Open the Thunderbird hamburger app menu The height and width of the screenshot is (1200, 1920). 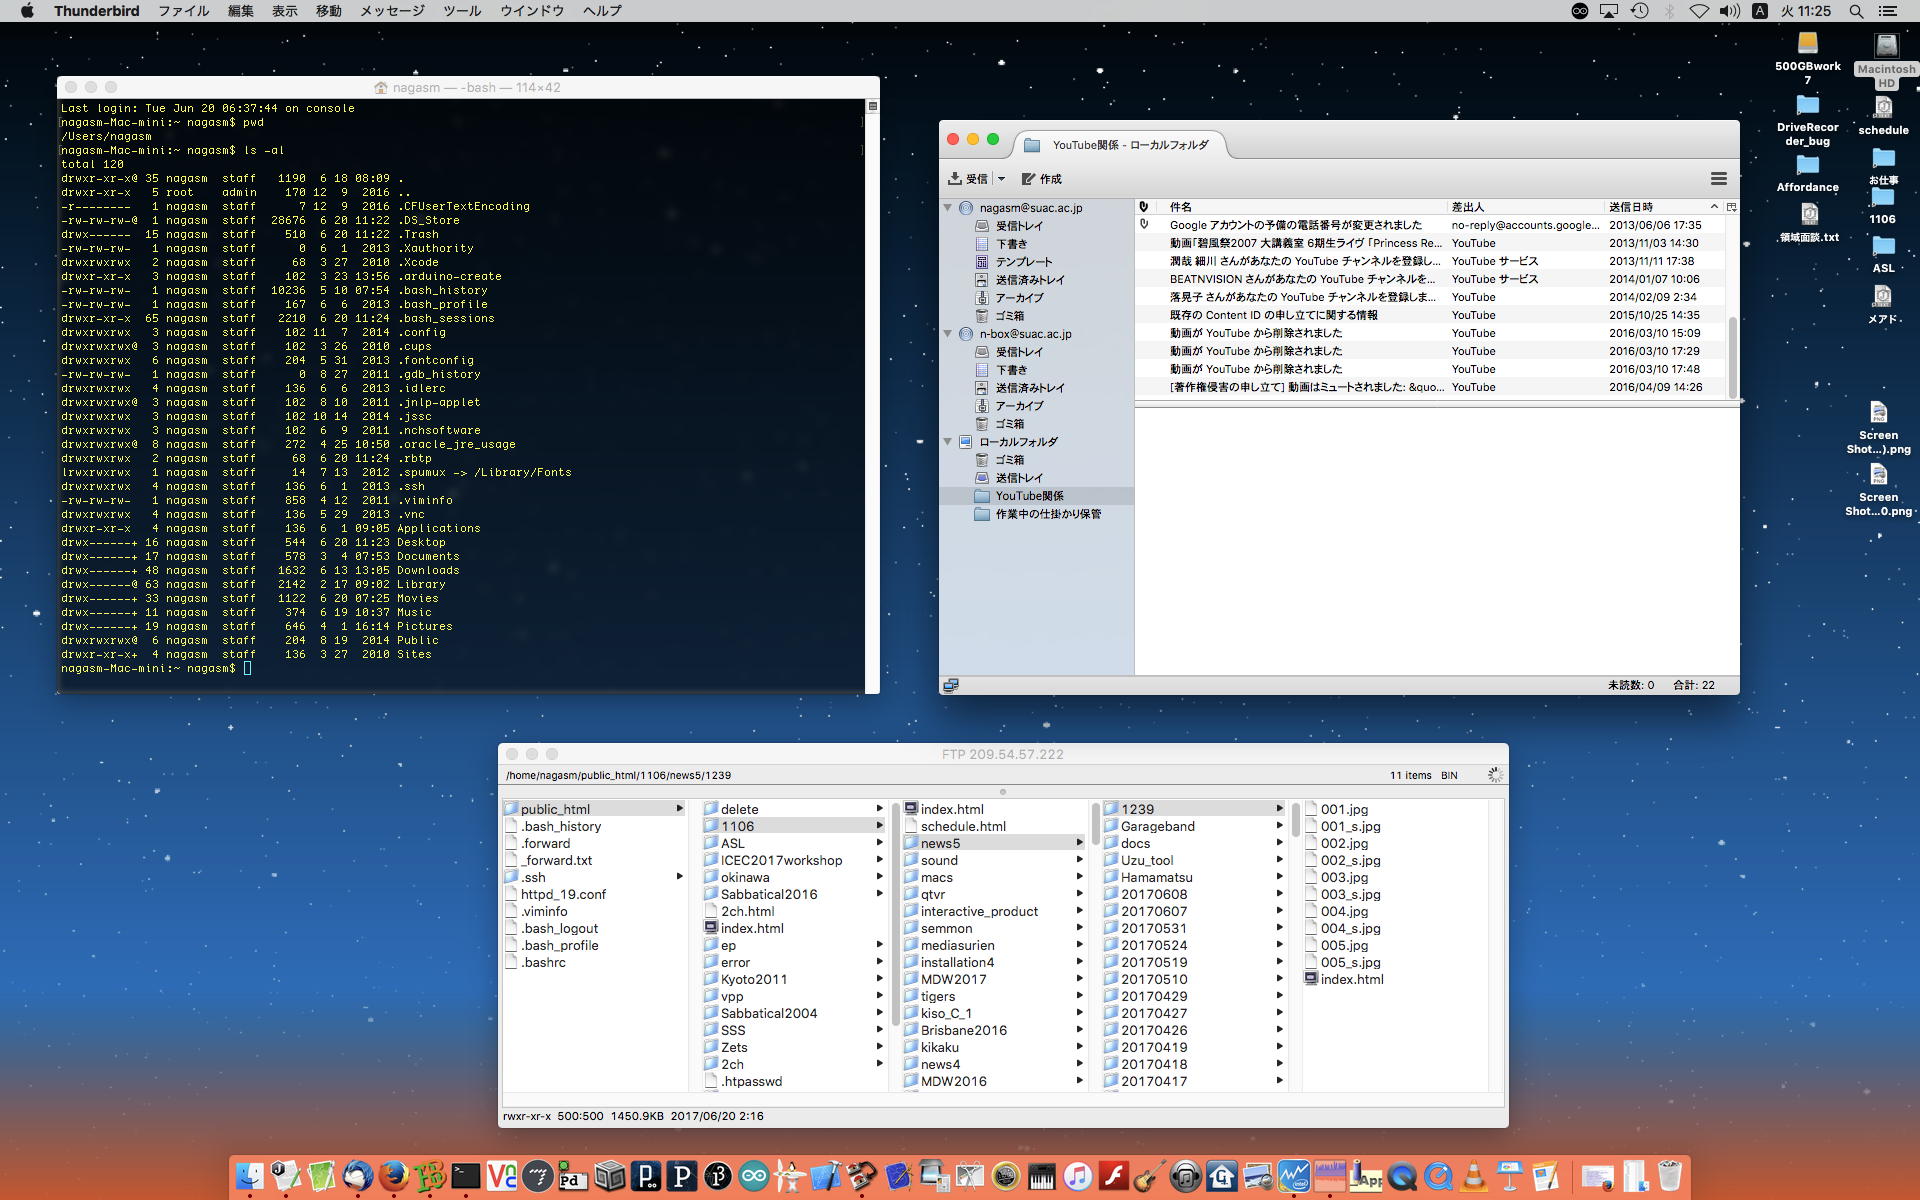tap(1718, 179)
